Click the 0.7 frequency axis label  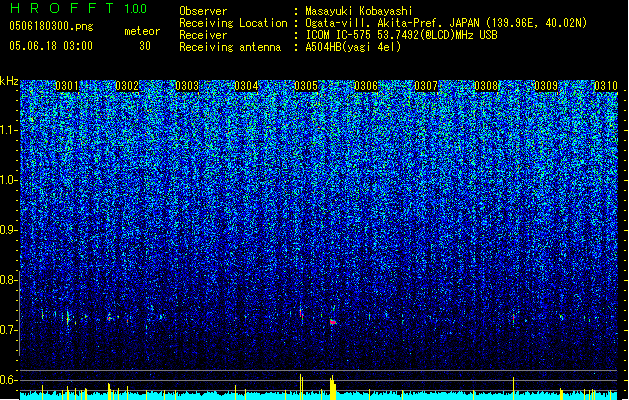pos(8,330)
